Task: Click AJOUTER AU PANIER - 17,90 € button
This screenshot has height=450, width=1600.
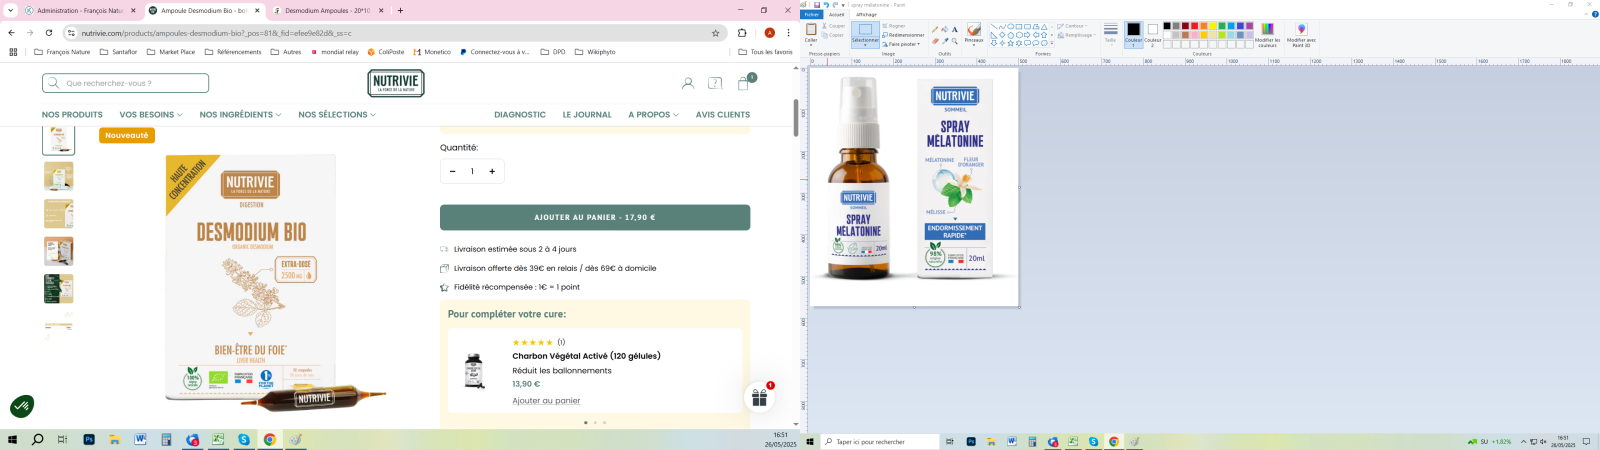Action: tap(595, 217)
